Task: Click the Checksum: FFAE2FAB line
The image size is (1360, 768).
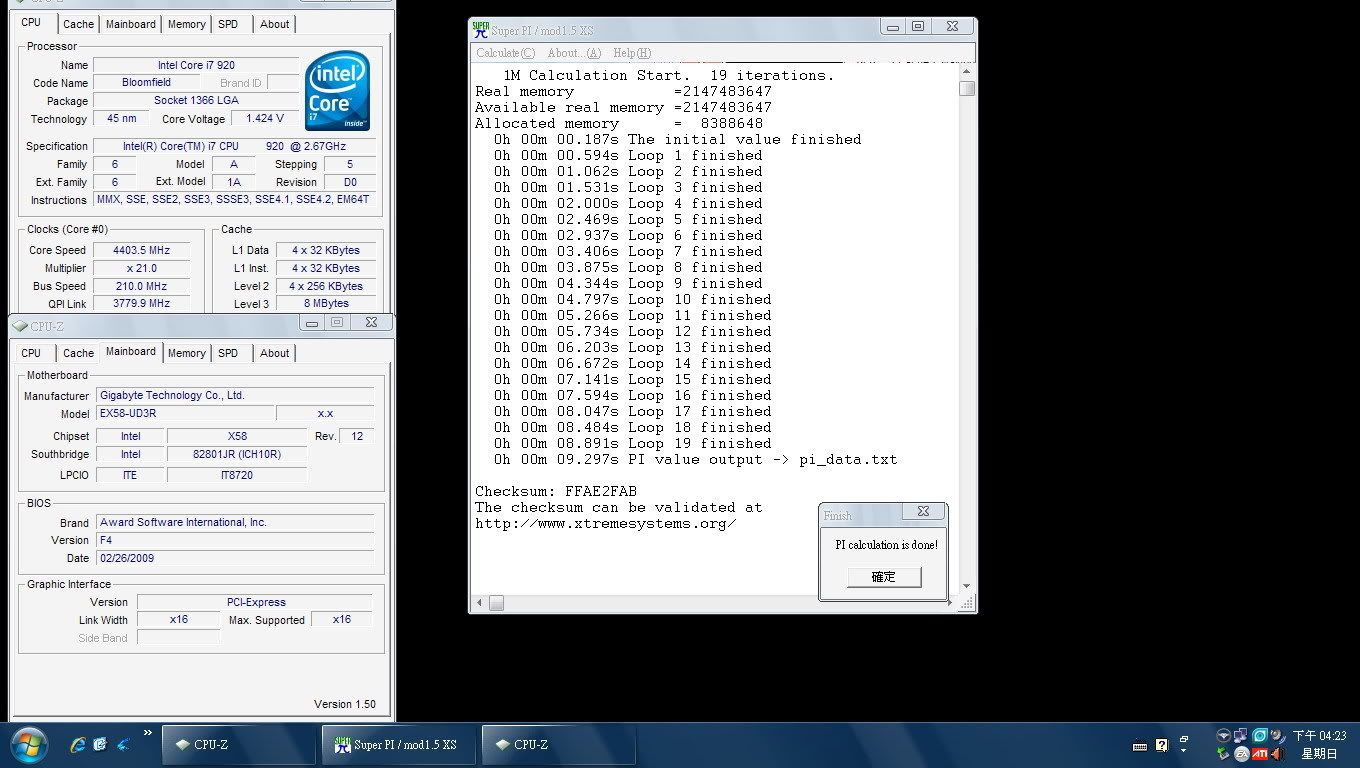Action: click(556, 491)
